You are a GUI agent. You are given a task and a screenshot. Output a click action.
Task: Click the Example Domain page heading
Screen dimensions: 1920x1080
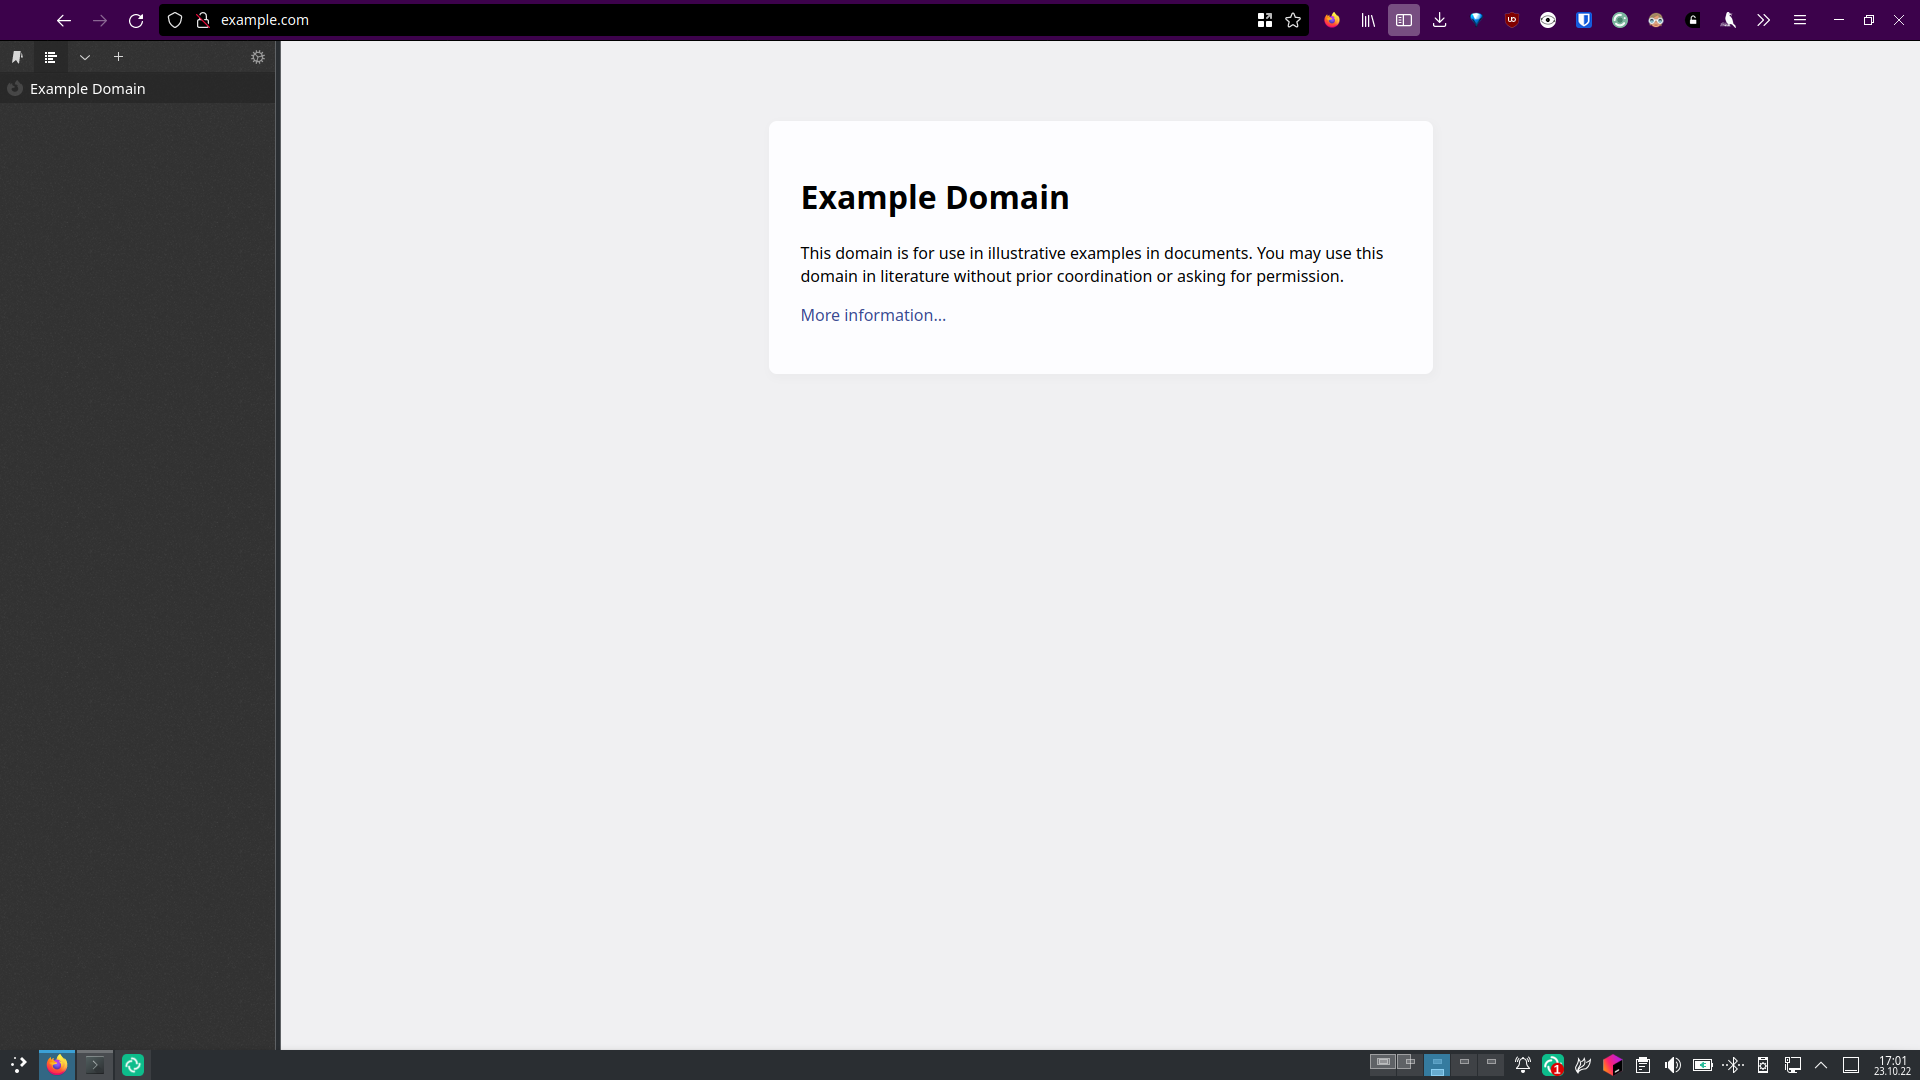[935, 197]
